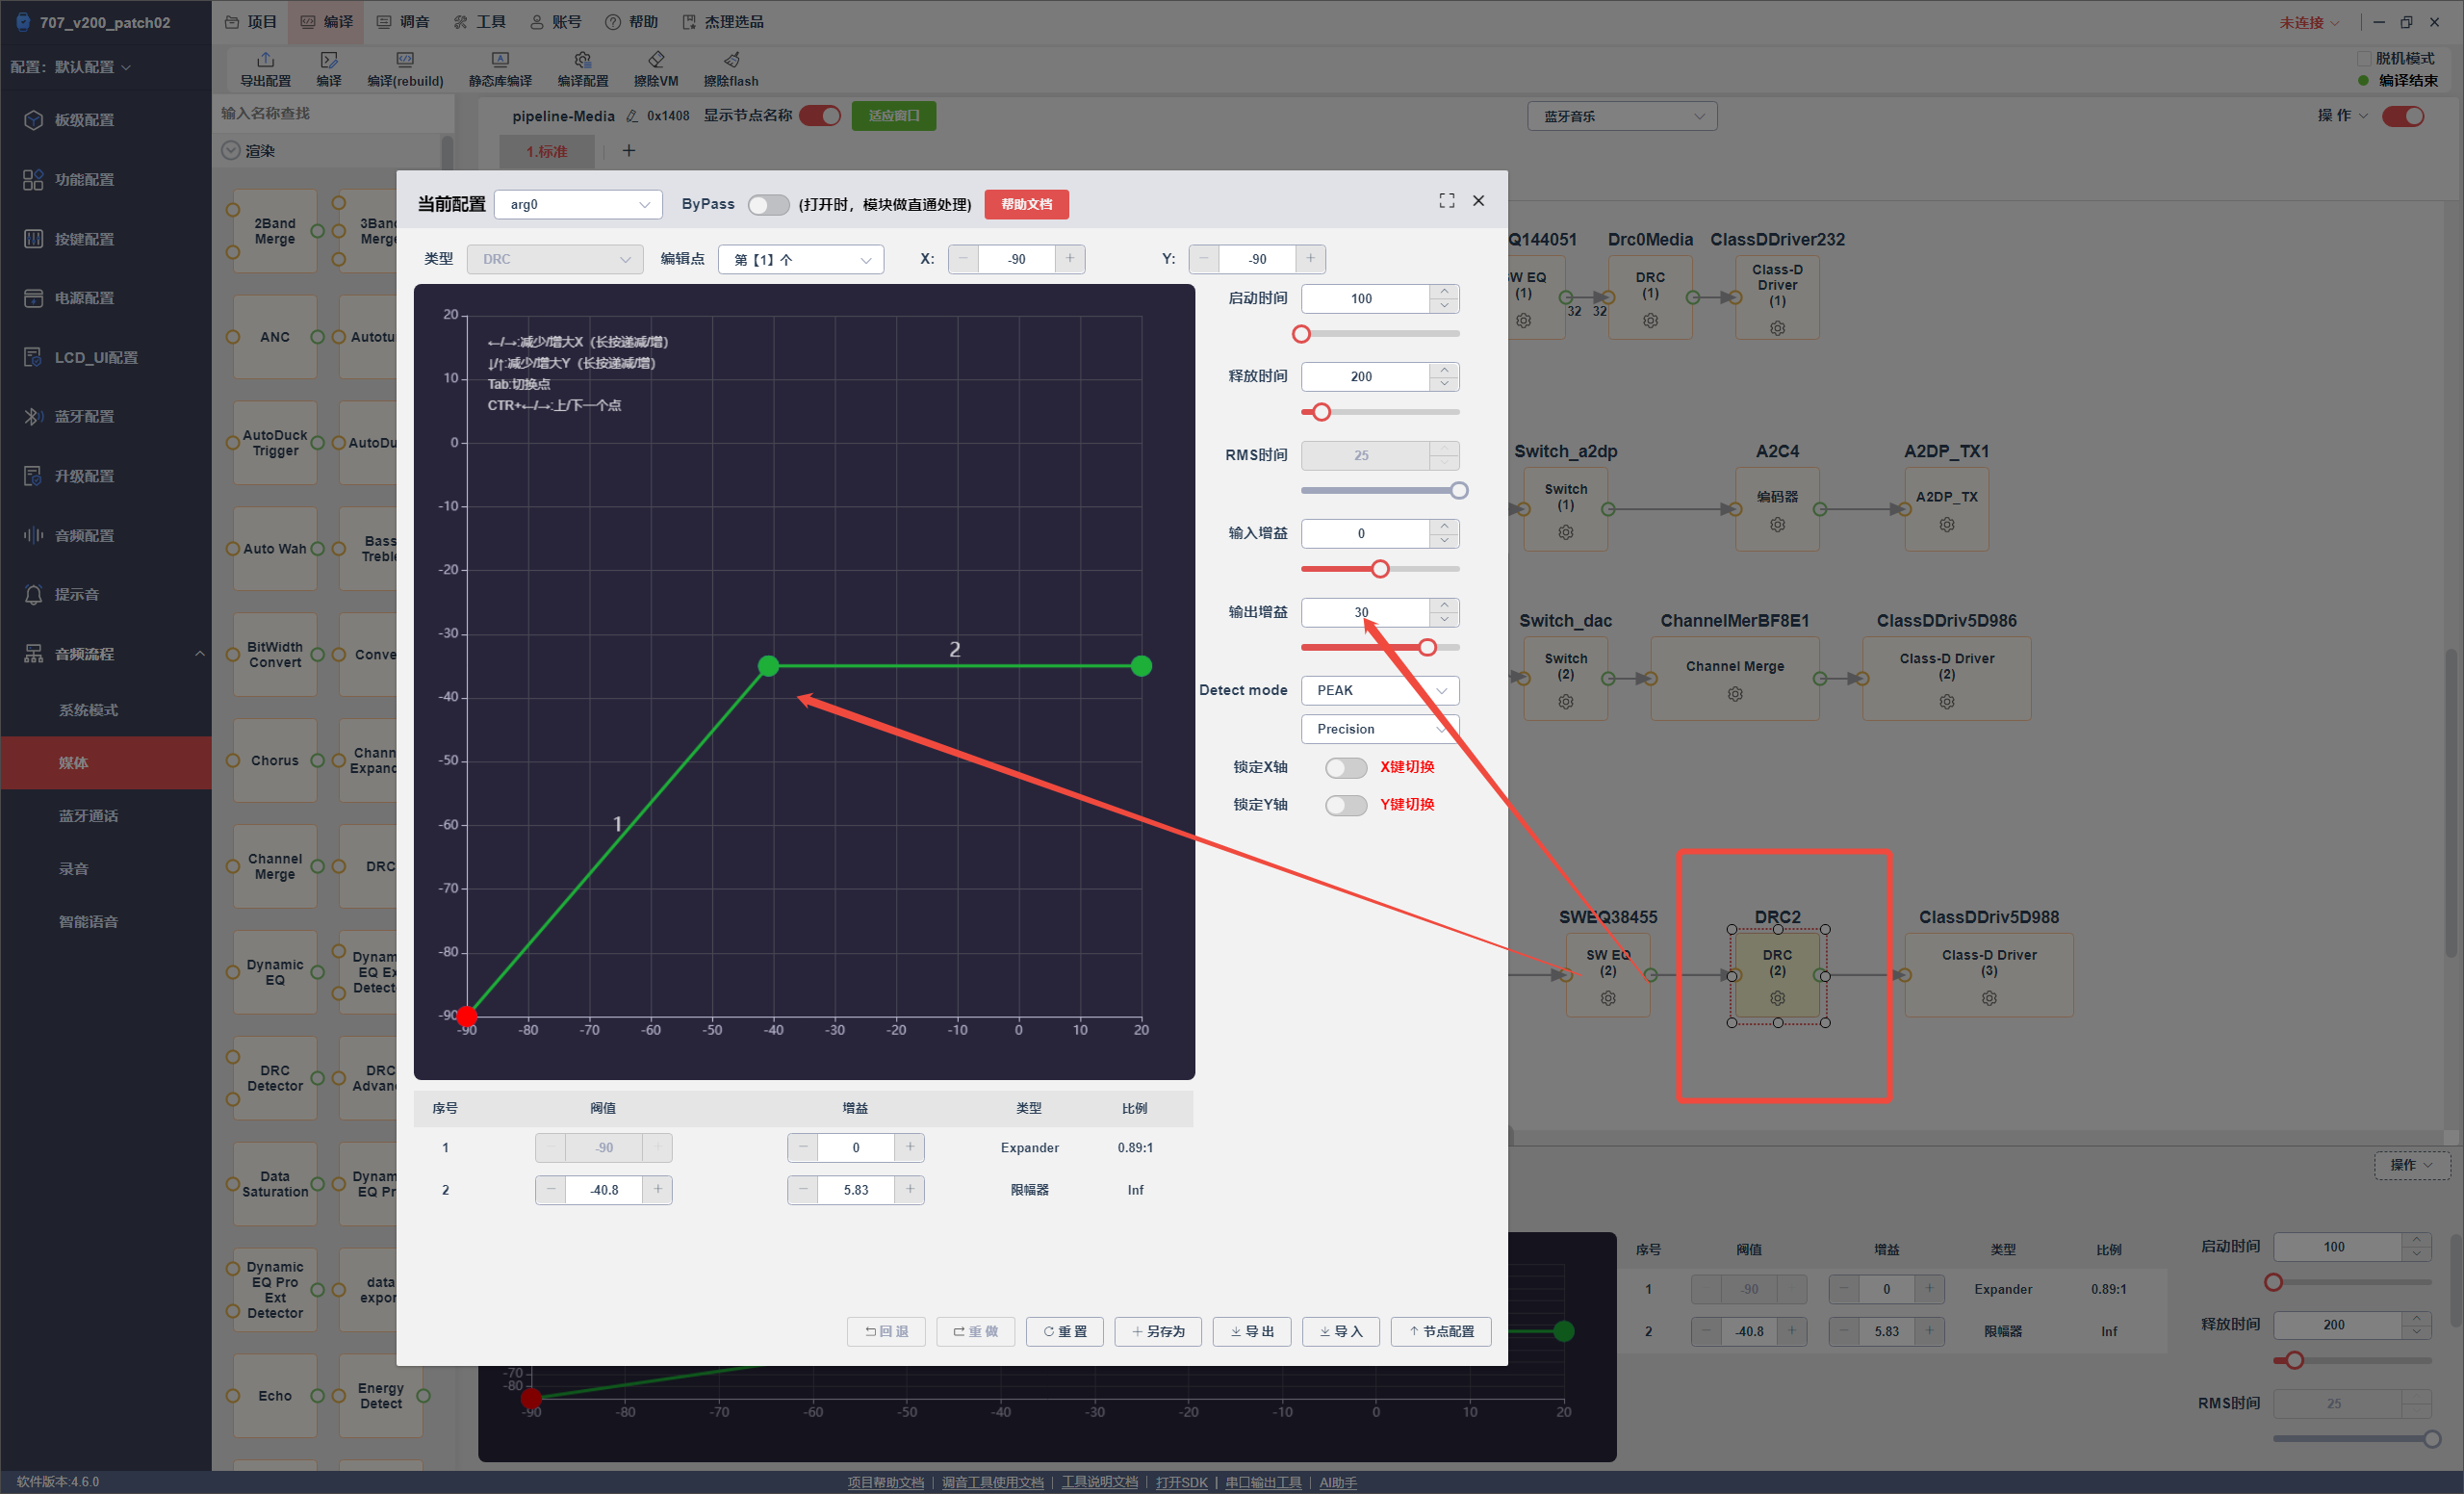Click the 节点配置 button

point(1441,1331)
